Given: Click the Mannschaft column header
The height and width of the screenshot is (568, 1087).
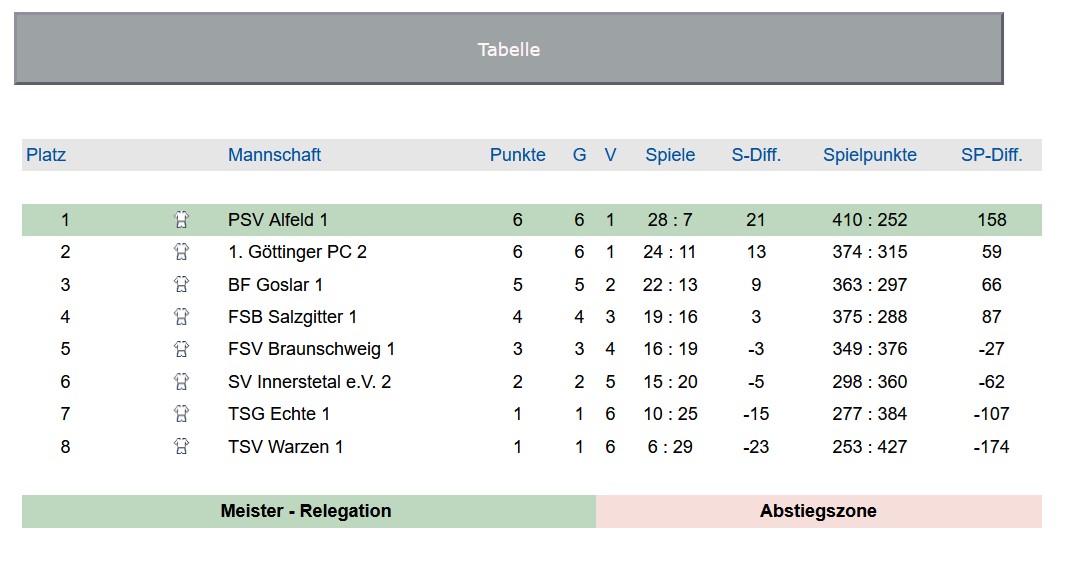Looking at the screenshot, I should click(274, 155).
